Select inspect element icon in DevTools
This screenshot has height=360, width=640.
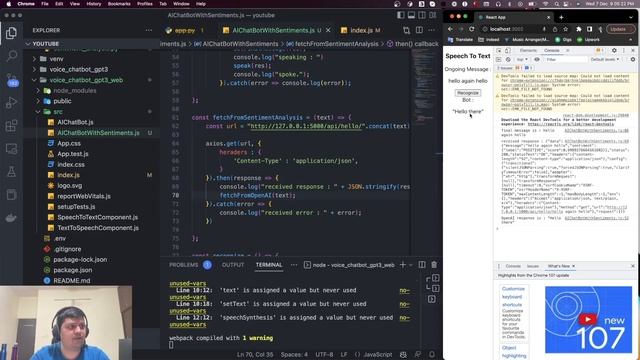click(x=499, y=50)
